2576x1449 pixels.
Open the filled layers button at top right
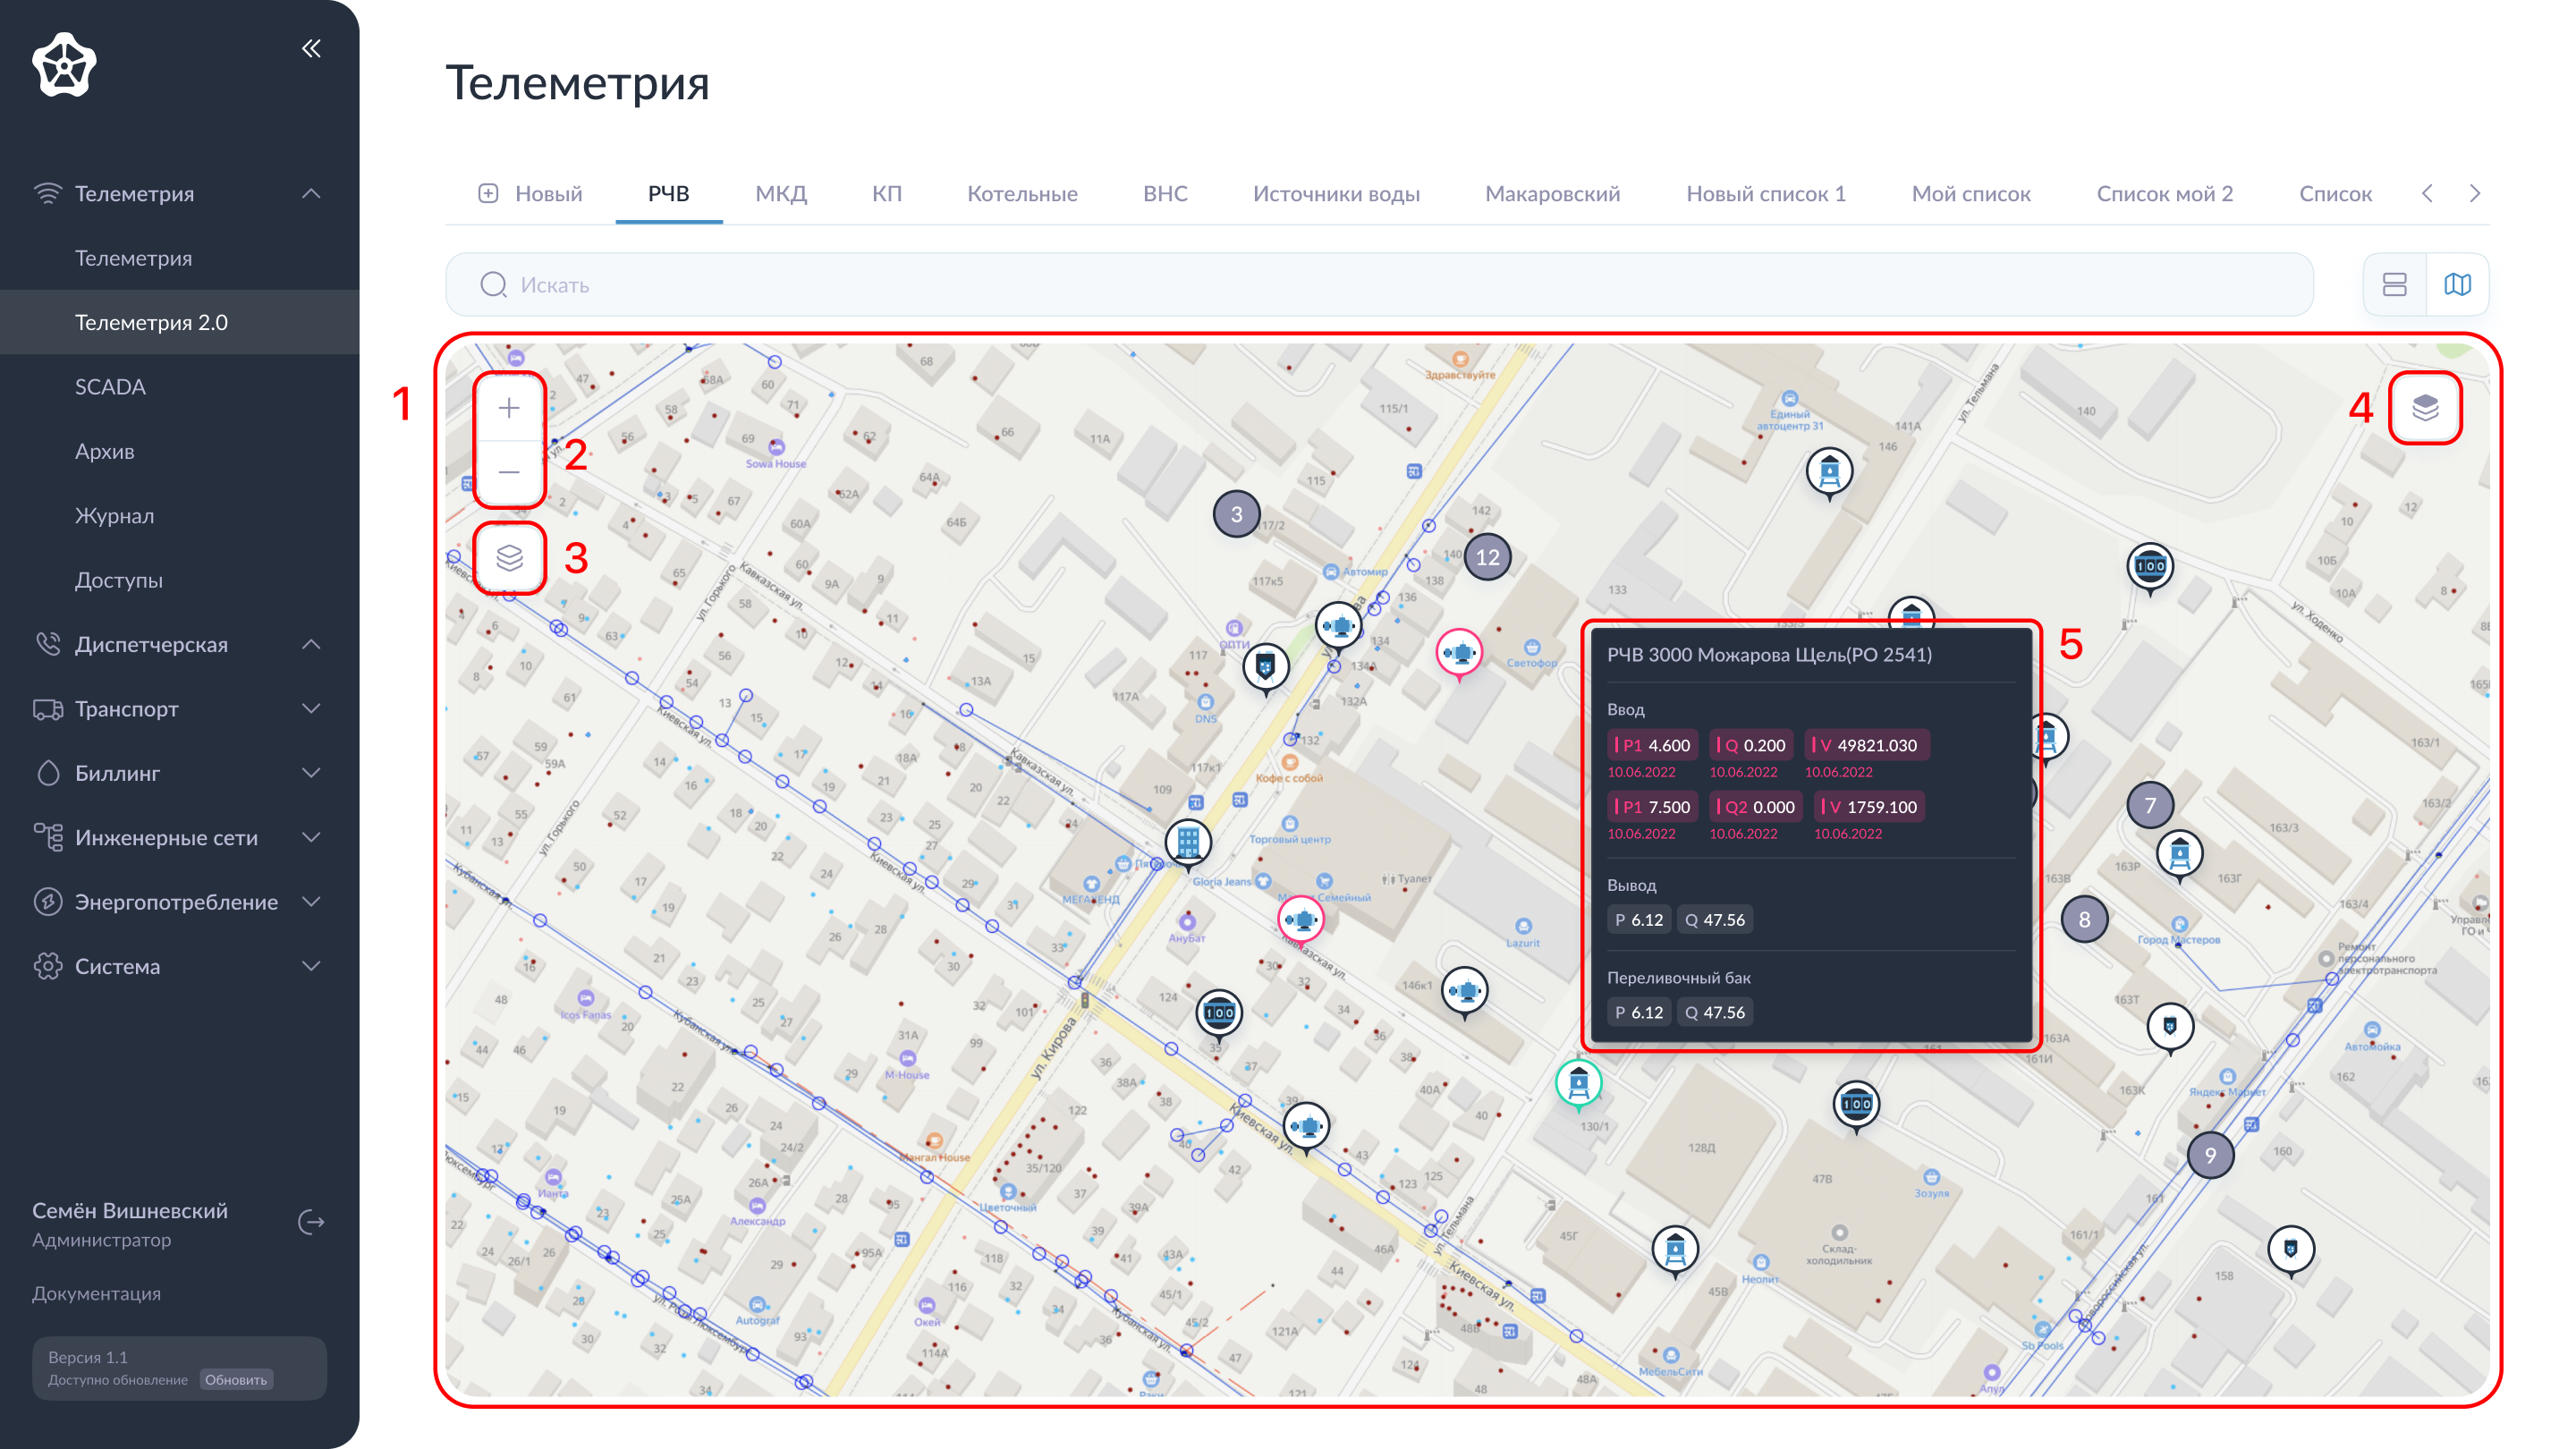click(2425, 408)
